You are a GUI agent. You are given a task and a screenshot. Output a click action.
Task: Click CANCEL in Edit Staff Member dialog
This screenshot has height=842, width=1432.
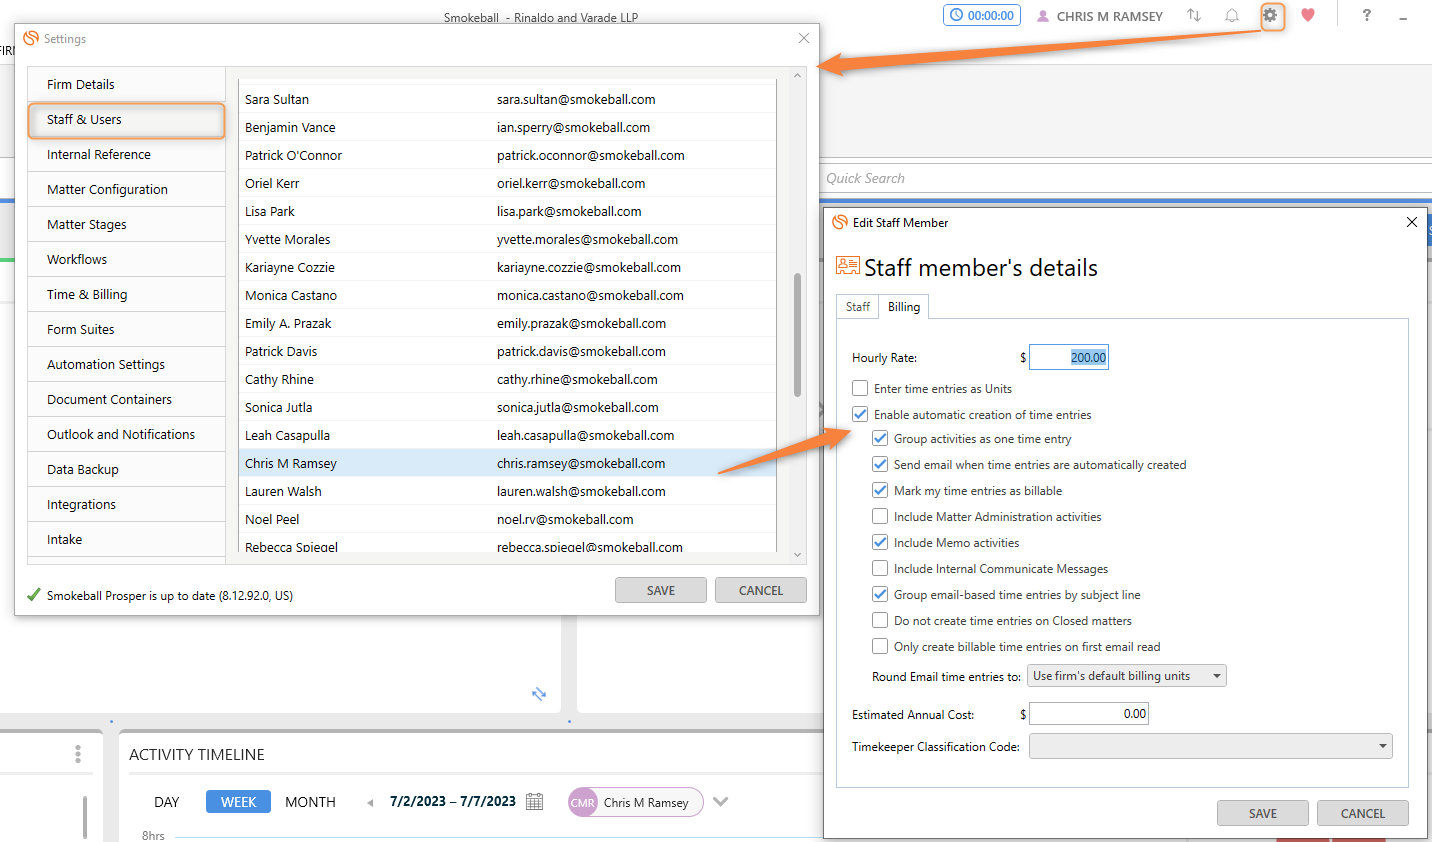click(x=1363, y=813)
